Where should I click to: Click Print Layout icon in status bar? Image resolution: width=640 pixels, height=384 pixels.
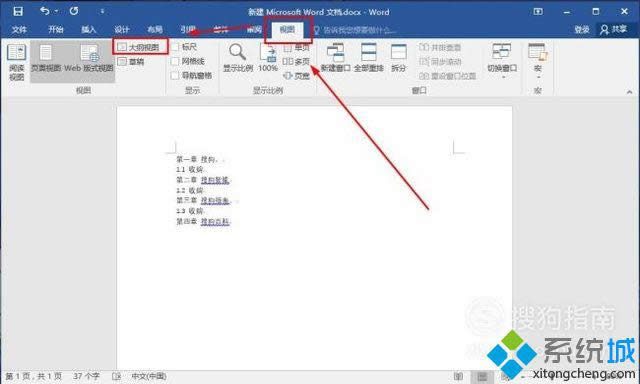[482, 376]
